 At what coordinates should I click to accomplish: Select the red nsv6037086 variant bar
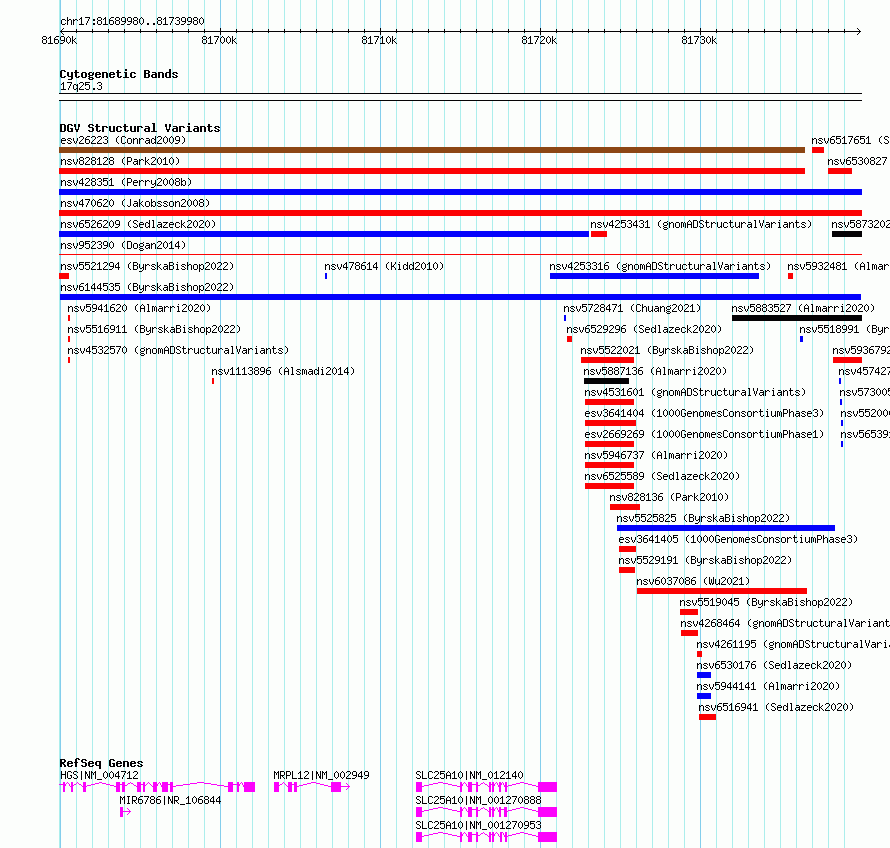(x=721, y=591)
